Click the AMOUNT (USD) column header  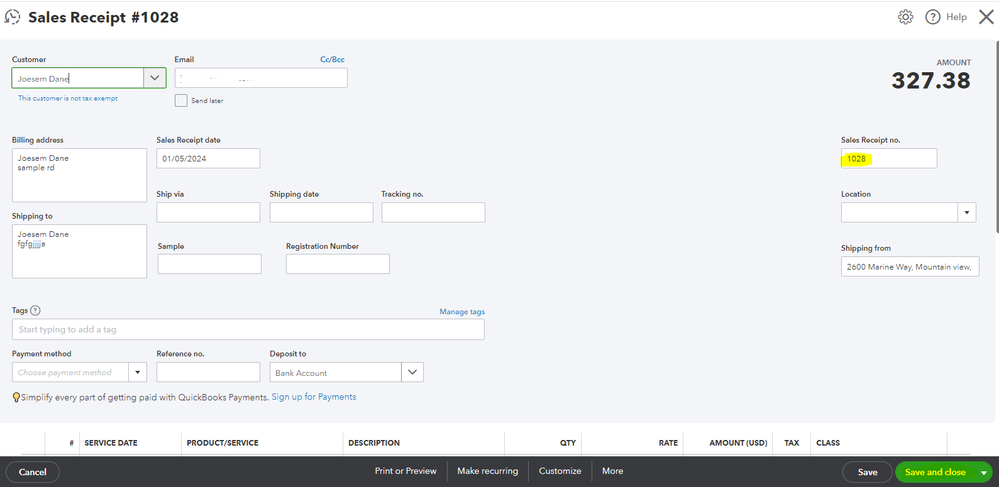pyautogui.click(x=738, y=443)
